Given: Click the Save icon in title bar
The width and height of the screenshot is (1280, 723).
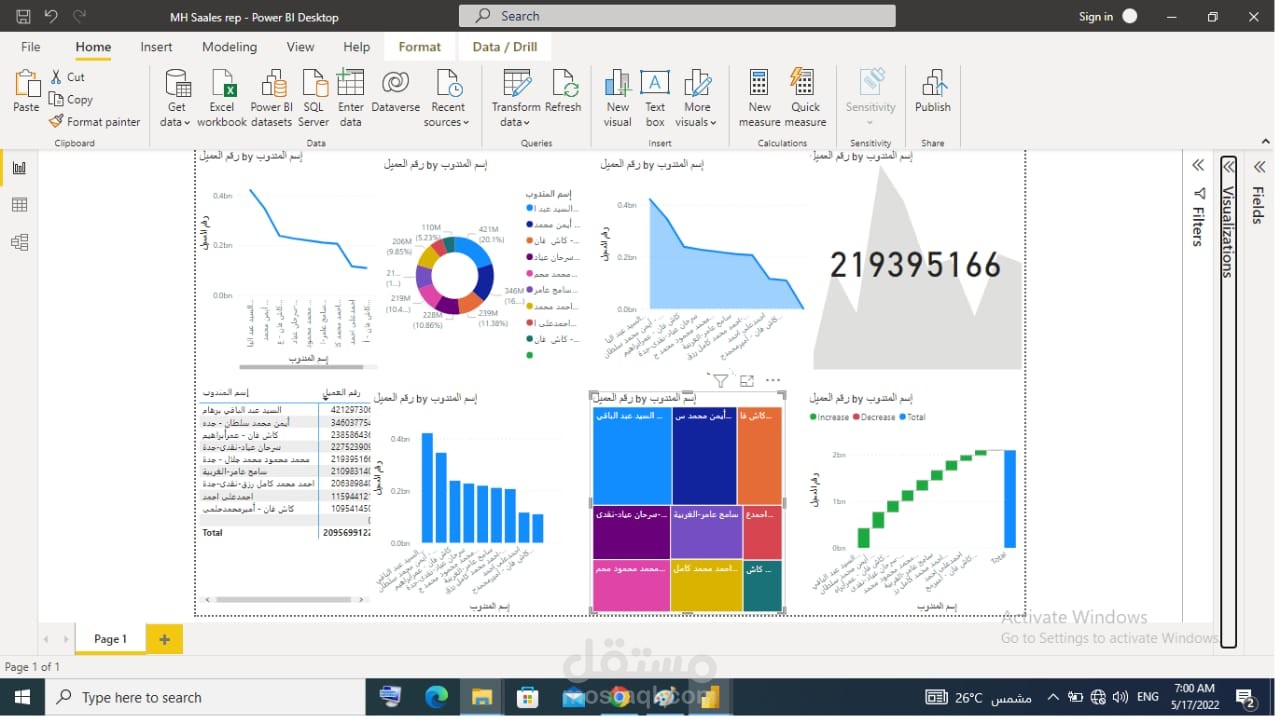Looking at the screenshot, I should pos(23,16).
